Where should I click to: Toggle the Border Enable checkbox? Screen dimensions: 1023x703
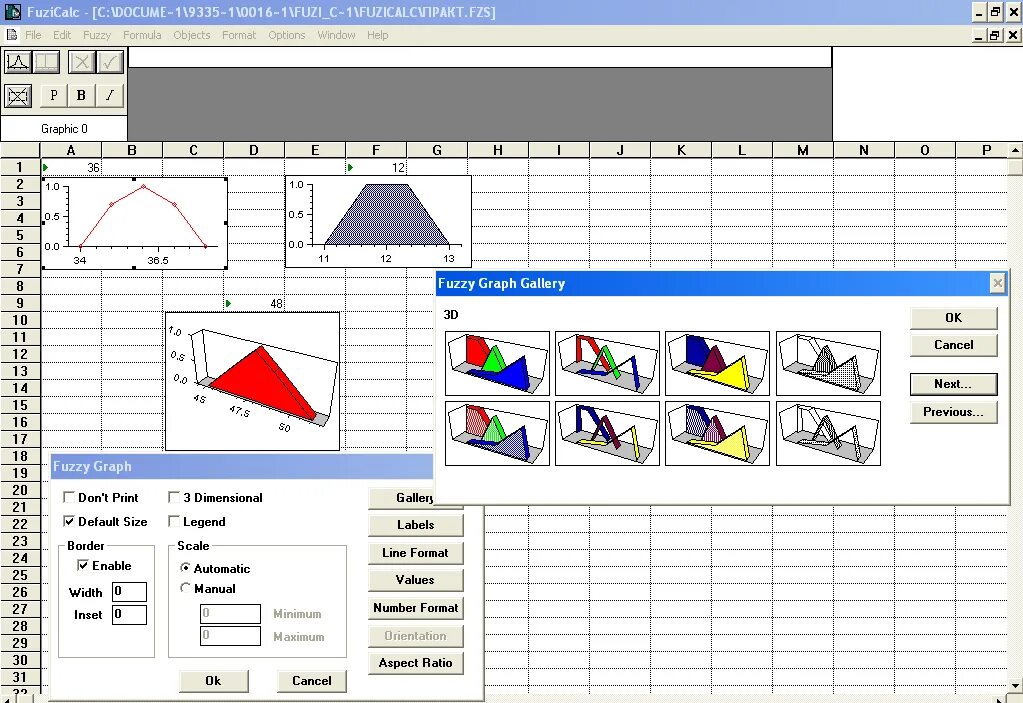tap(82, 565)
